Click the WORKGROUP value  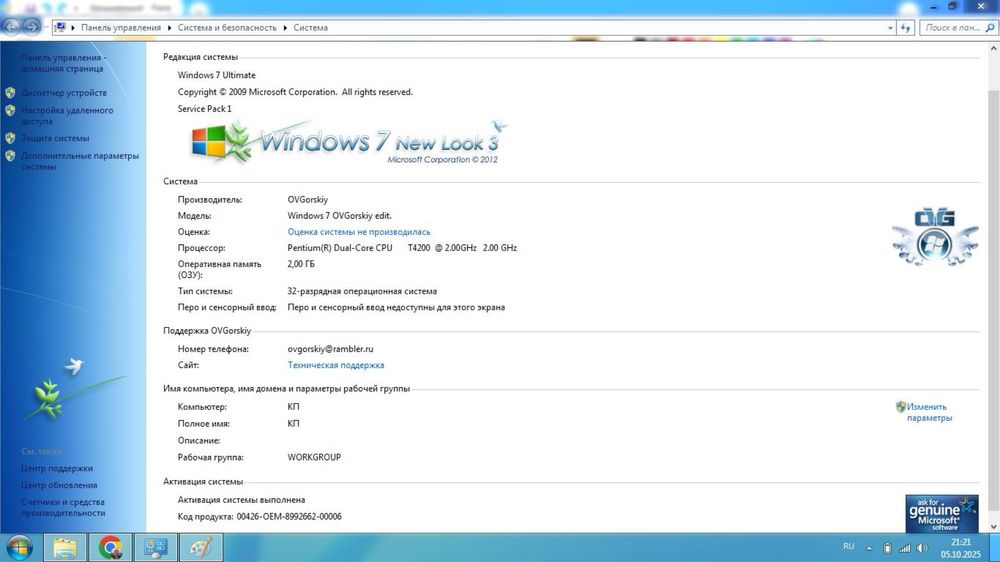click(314, 457)
